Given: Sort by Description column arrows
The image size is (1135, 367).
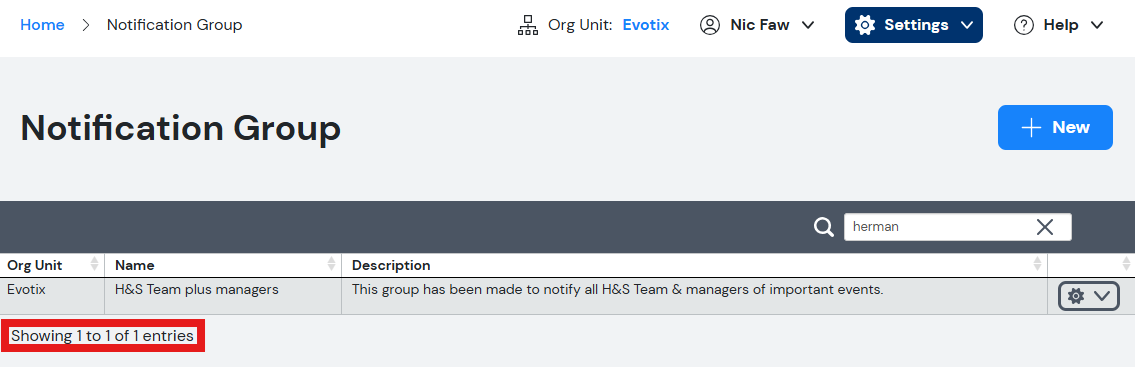Looking at the screenshot, I should coord(1039,264).
